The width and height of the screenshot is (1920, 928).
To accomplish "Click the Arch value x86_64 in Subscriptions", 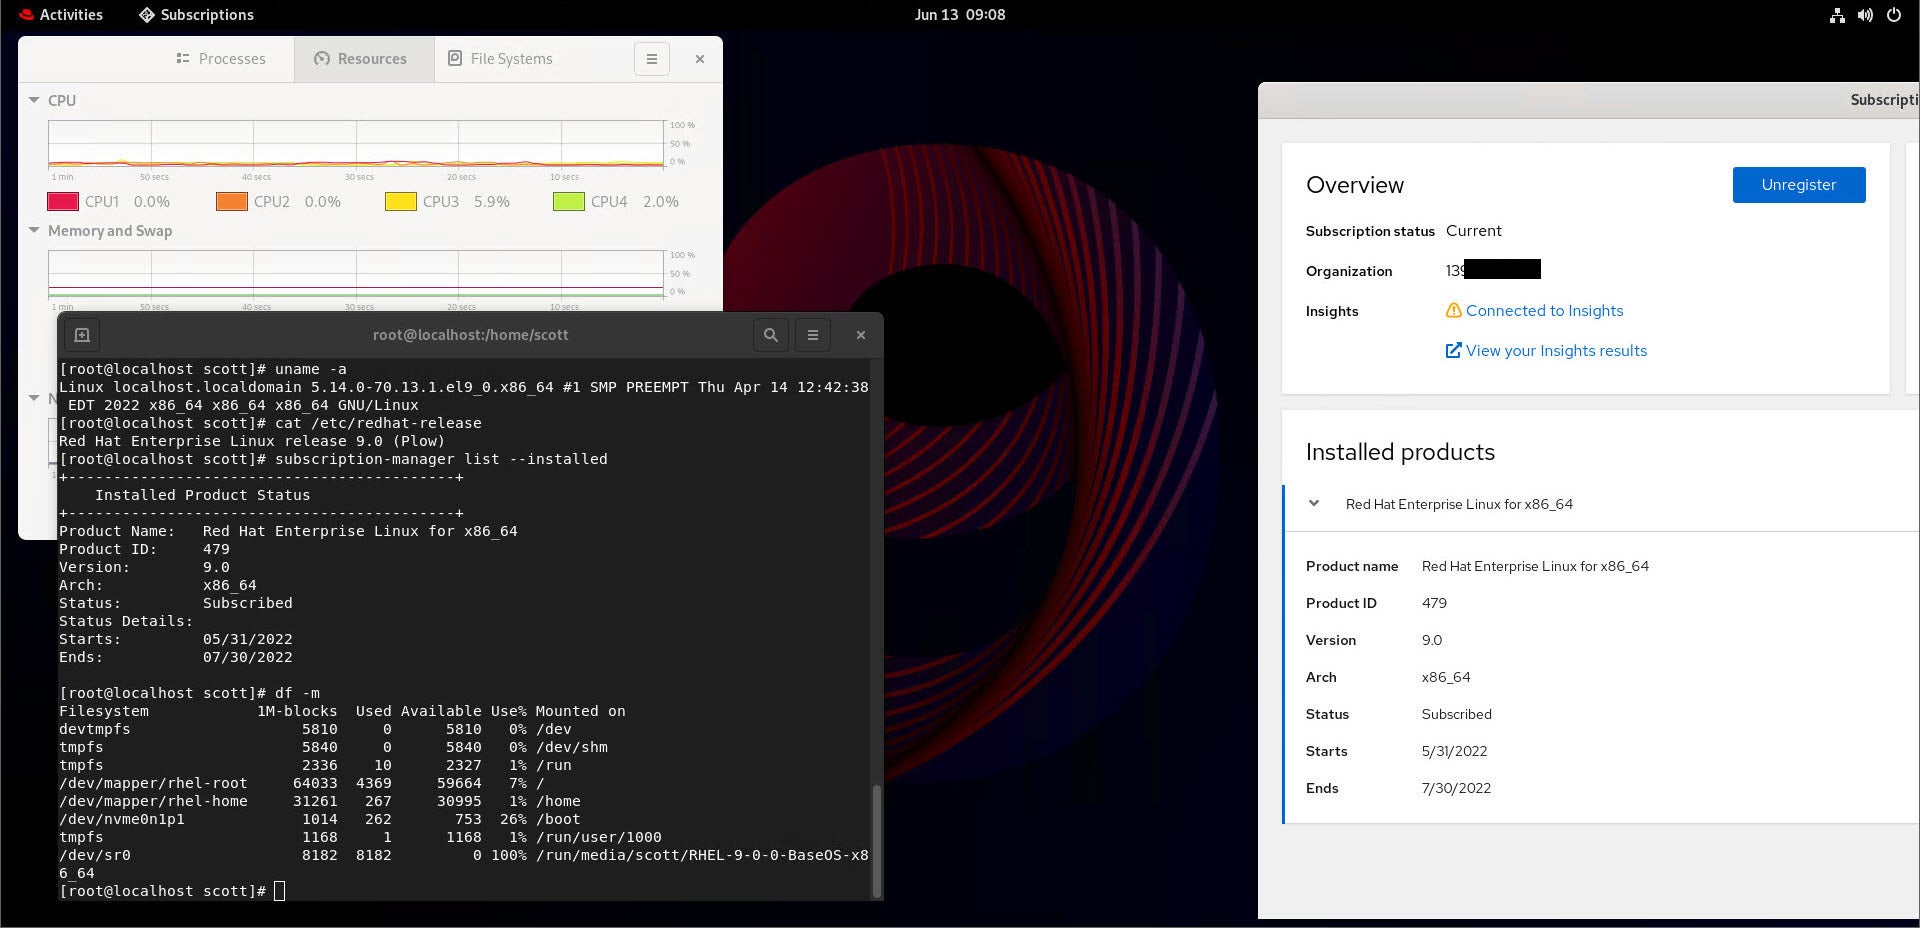I will (1446, 677).
